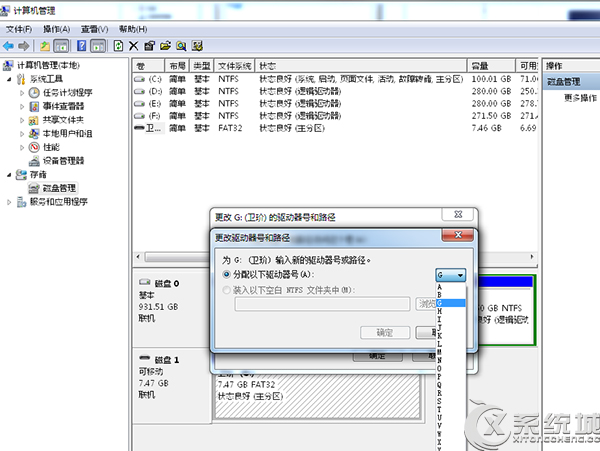The height and width of the screenshot is (451, 600).
Task: Expand the 性能 node arrow
Action: (22, 147)
